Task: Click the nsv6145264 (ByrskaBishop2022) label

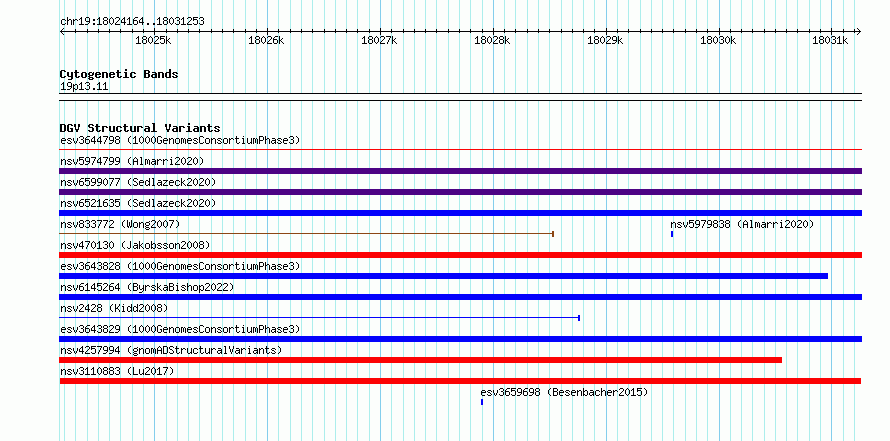Action: [147, 287]
